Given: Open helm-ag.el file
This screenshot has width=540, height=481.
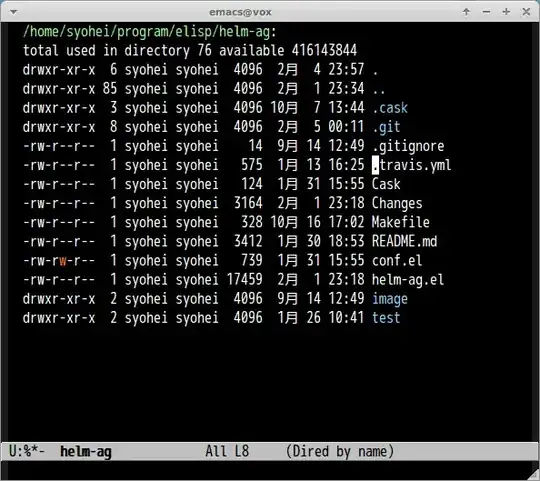Looking at the screenshot, I should (408, 280).
